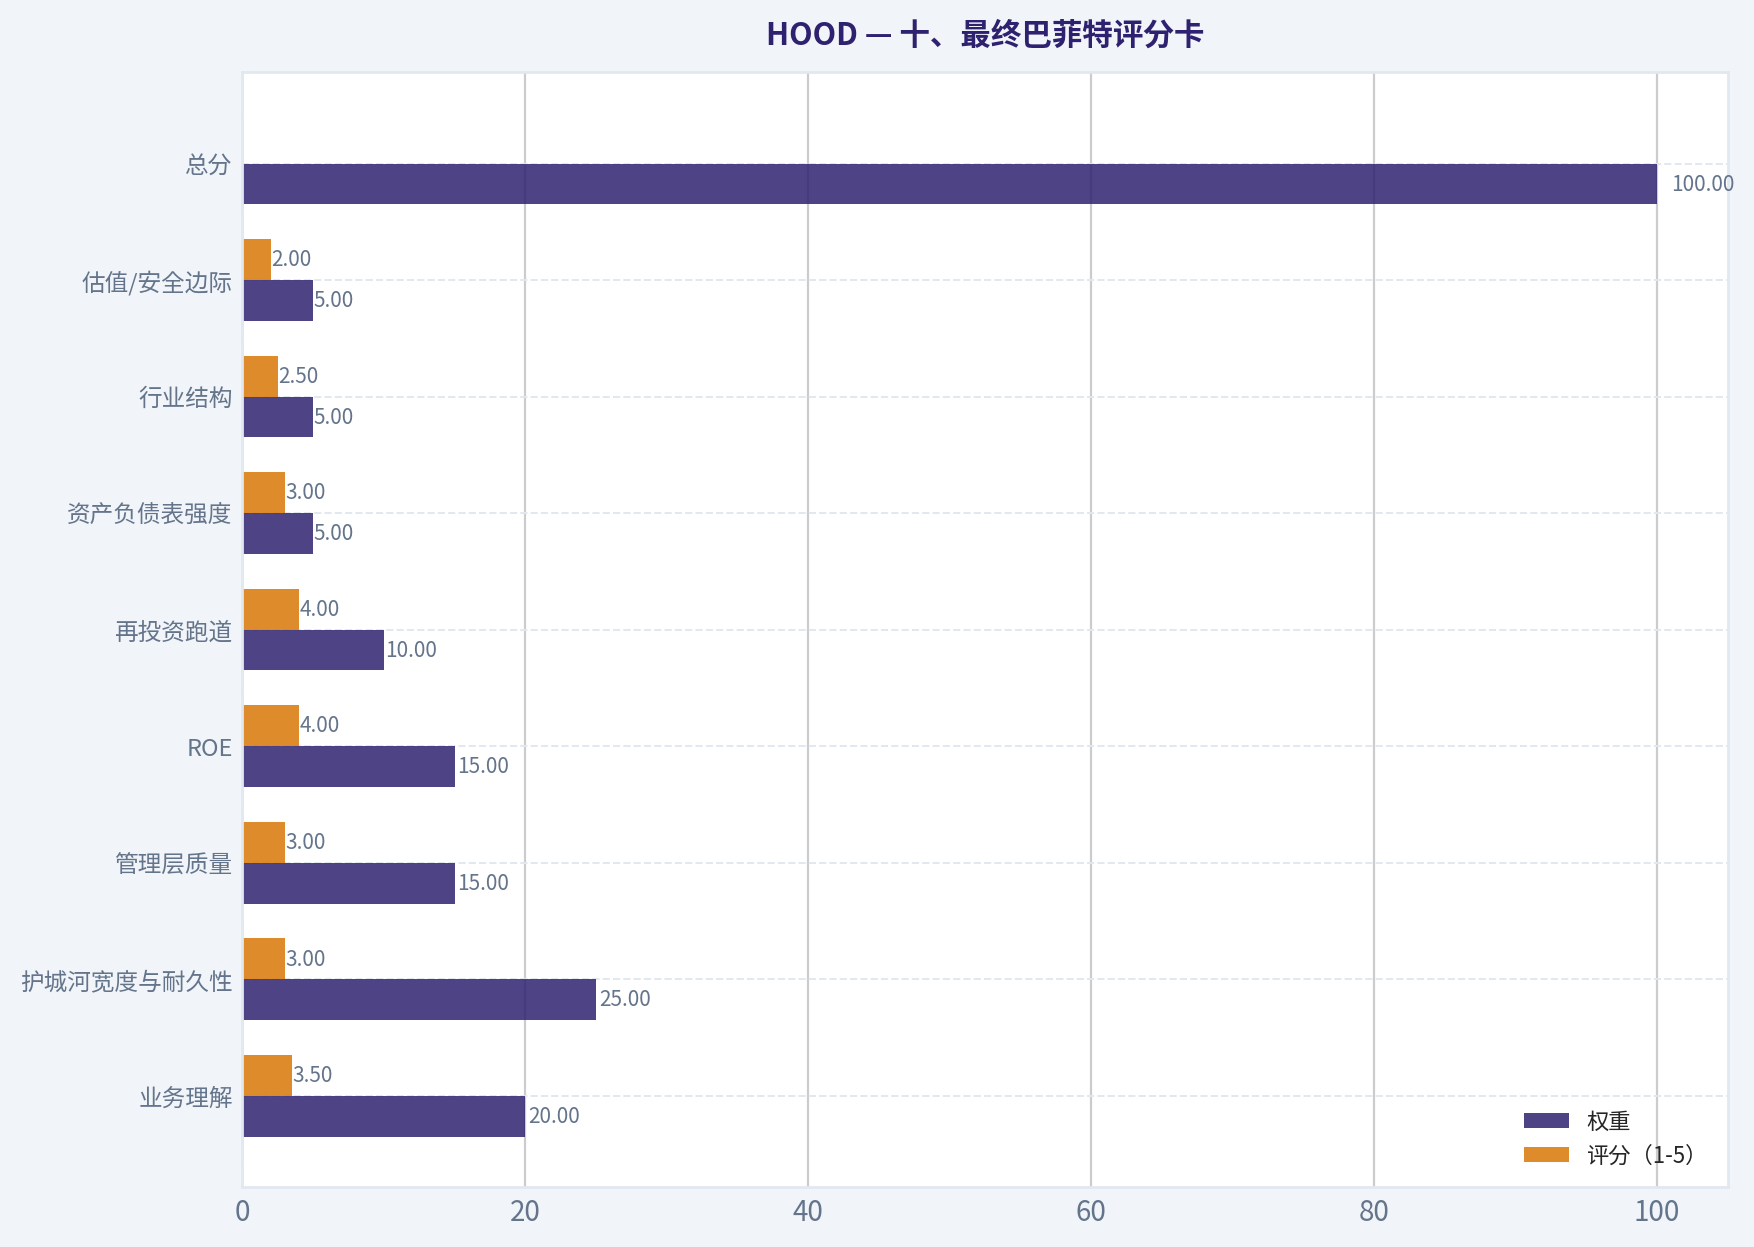Select the "60" x-axis tick label
The width and height of the screenshot is (1754, 1247).
(x=1091, y=1211)
